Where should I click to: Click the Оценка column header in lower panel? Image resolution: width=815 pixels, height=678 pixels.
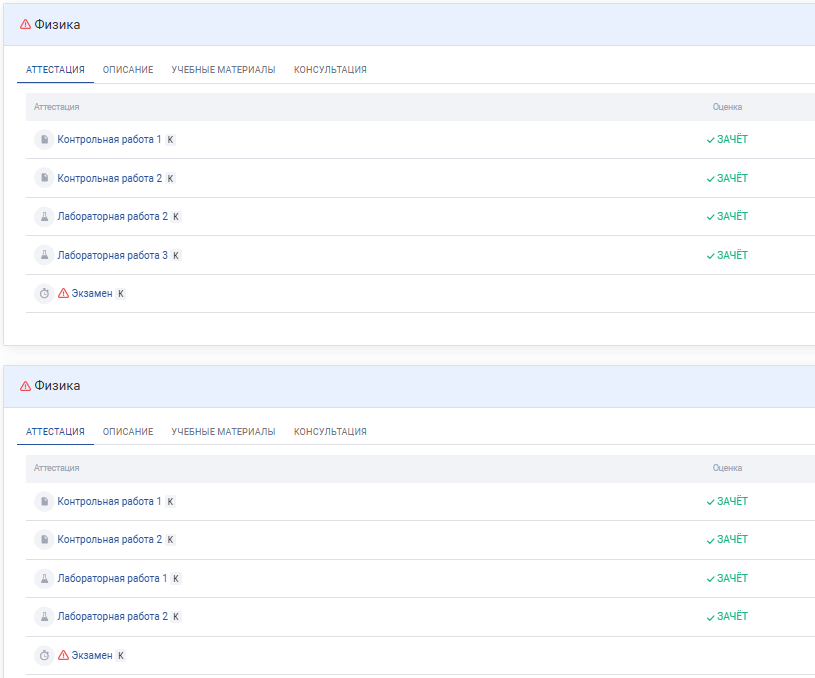727,468
